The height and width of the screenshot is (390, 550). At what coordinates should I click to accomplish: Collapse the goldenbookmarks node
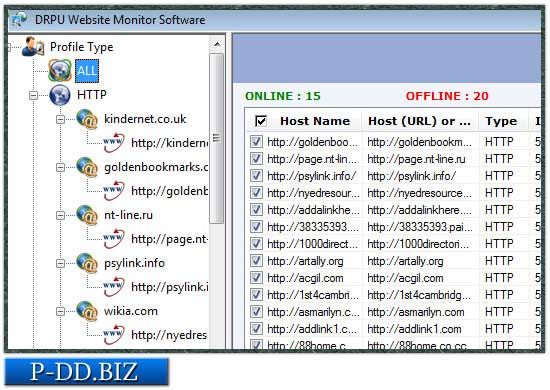click(x=60, y=167)
